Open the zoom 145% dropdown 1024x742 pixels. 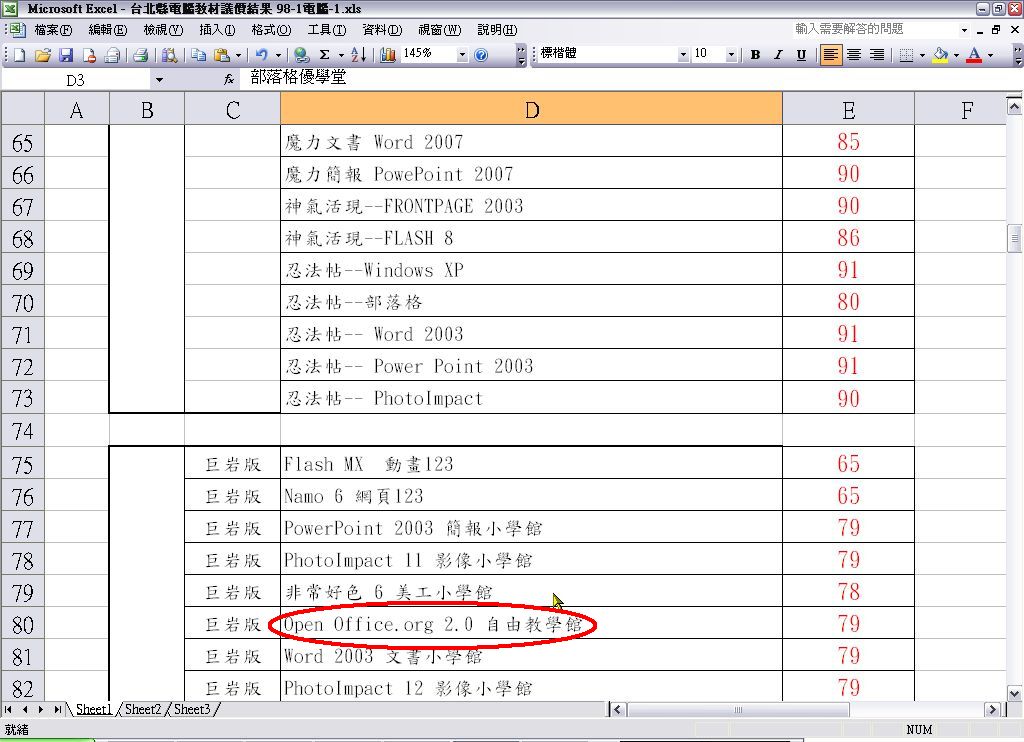[x=462, y=55]
